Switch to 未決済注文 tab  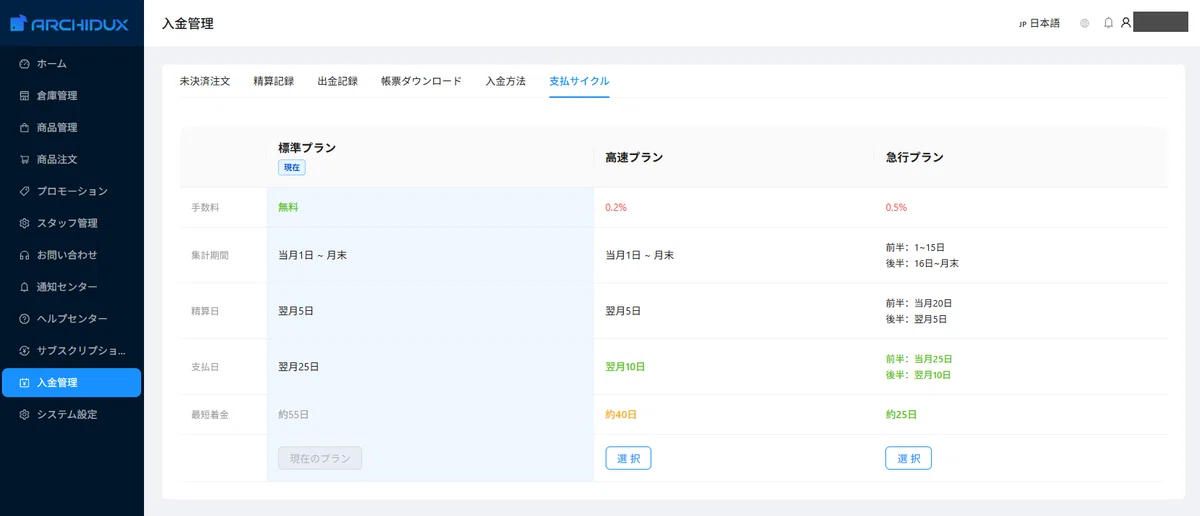point(205,81)
